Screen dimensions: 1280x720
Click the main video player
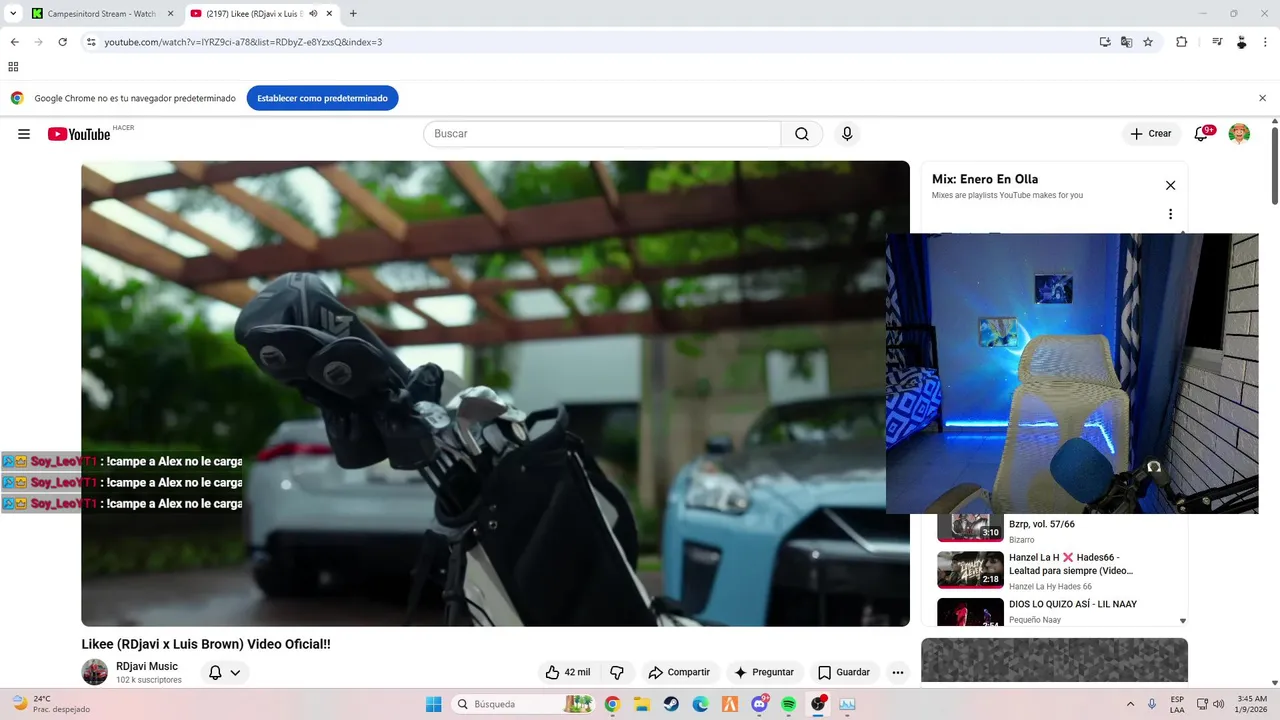(495, 393)
